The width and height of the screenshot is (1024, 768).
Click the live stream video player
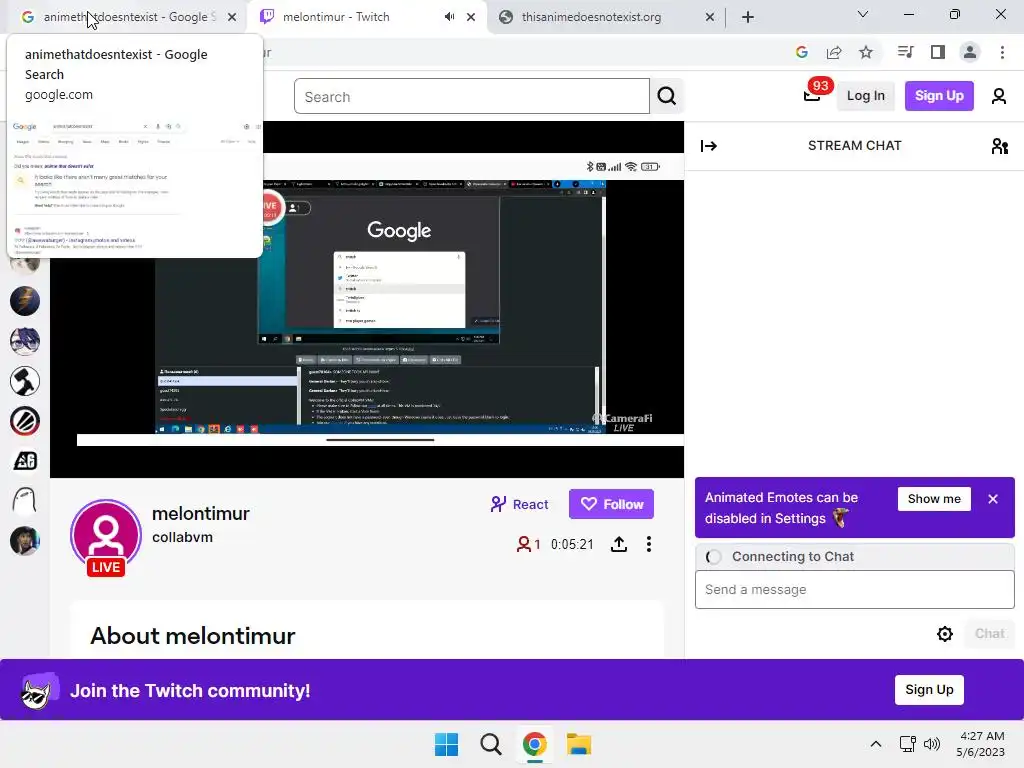(367, 300)
